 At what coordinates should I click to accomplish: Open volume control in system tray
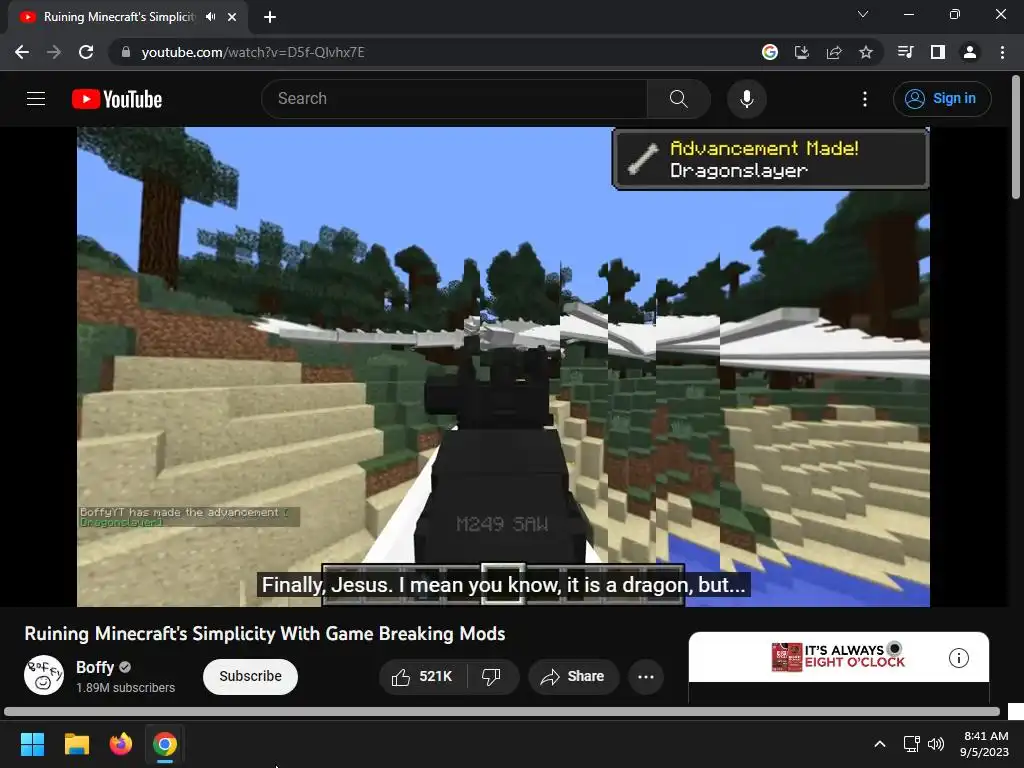coord(936,744)
